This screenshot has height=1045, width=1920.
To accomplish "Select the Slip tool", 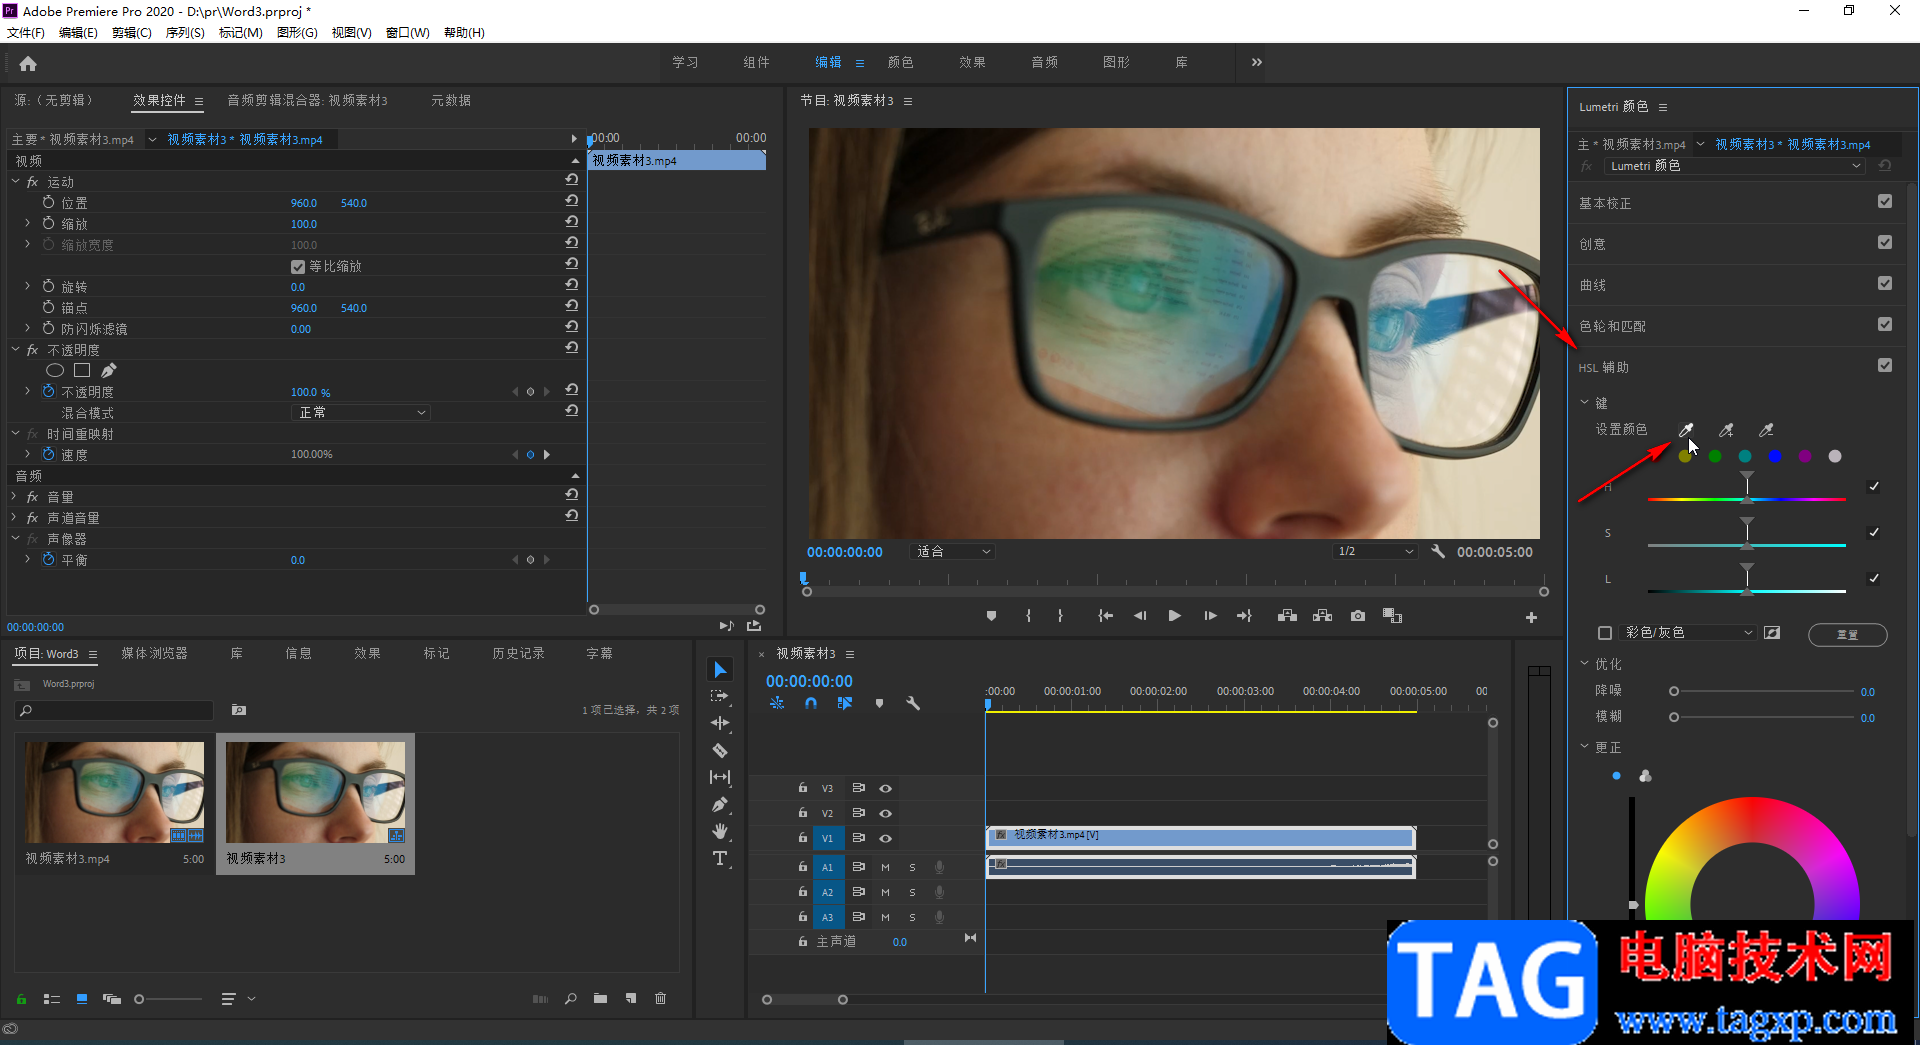I will [x=720, y=777].
